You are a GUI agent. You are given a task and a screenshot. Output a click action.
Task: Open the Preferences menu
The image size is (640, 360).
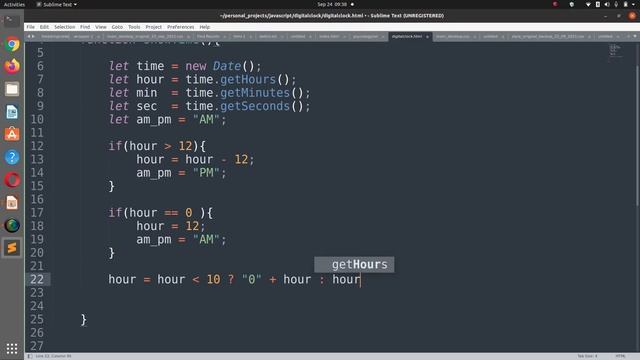tap(180, 27)
